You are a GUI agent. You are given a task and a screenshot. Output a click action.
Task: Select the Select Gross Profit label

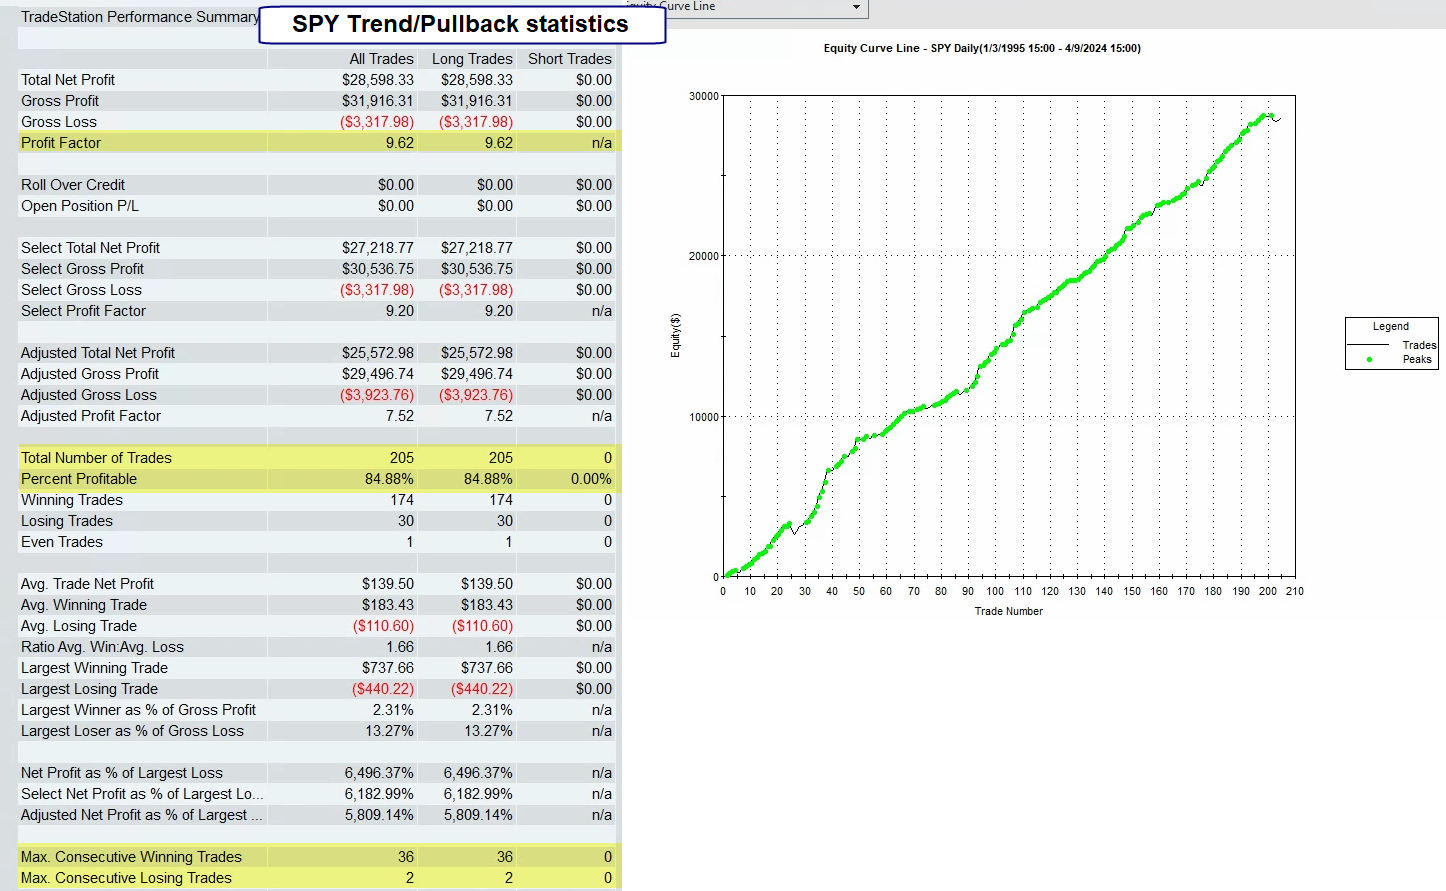[x=82, y=269]
